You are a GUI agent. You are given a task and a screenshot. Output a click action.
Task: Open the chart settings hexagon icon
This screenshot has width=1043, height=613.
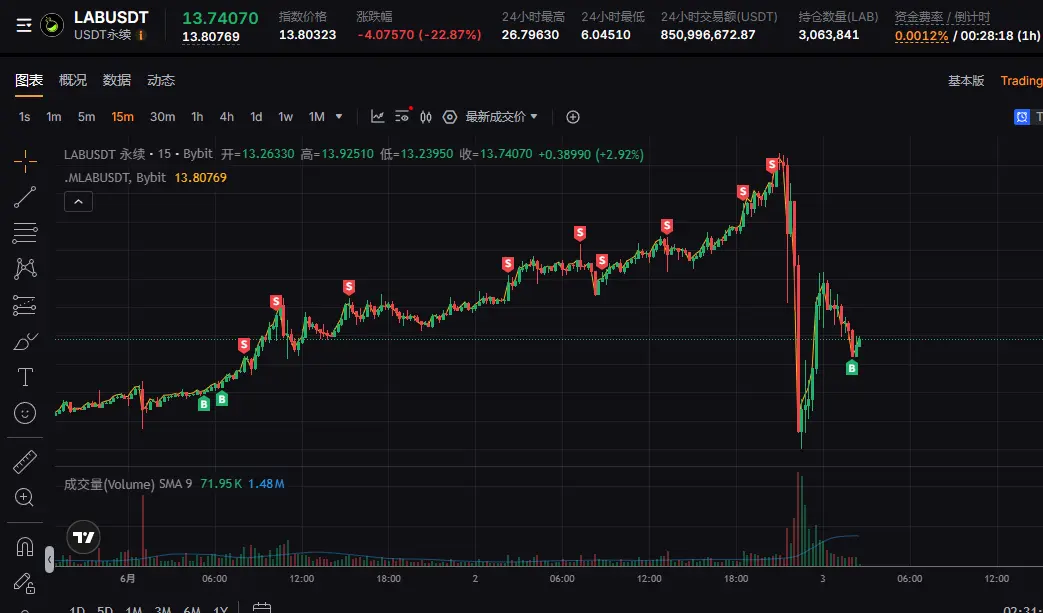450,117
